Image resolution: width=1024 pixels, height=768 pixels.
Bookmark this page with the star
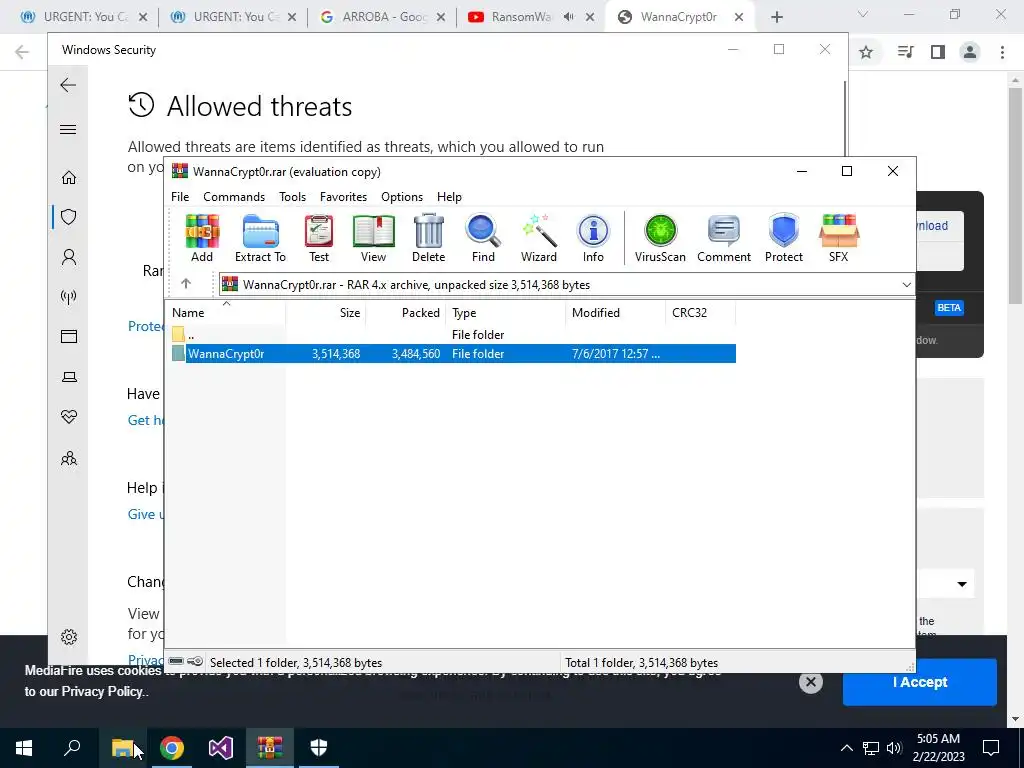click(x=866, y=52)
